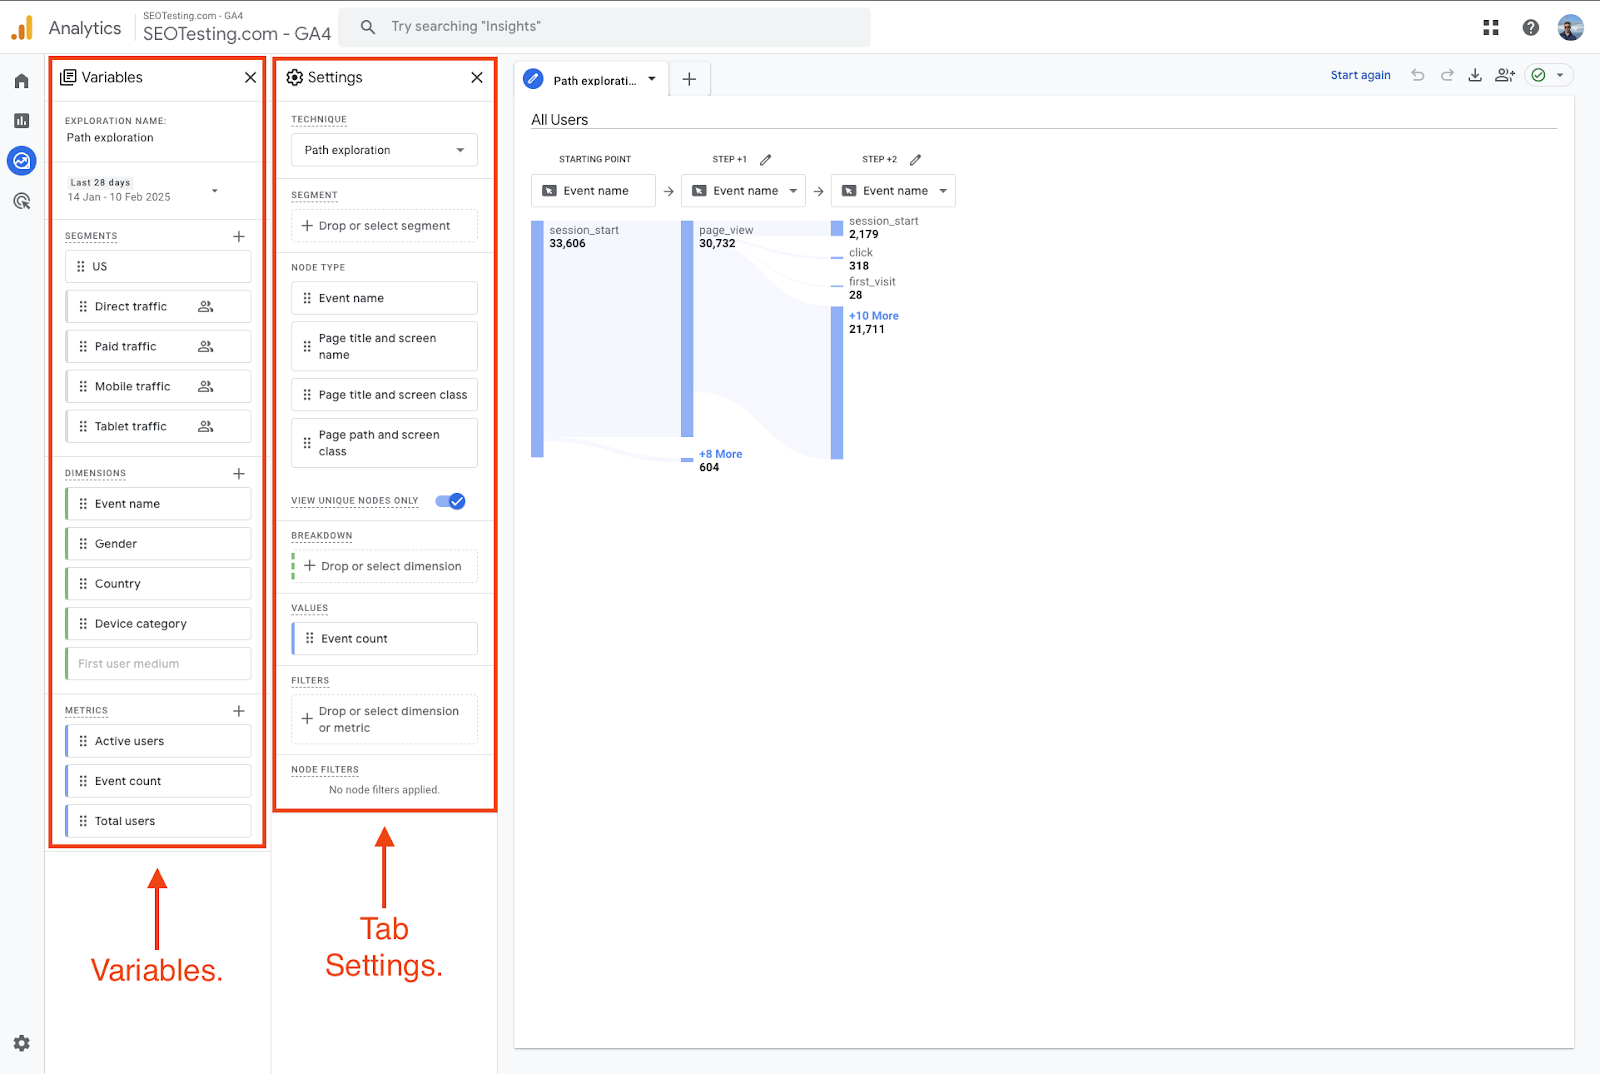Switch to the Path exploration tab

pyautogui.click(x=592, y=78)
